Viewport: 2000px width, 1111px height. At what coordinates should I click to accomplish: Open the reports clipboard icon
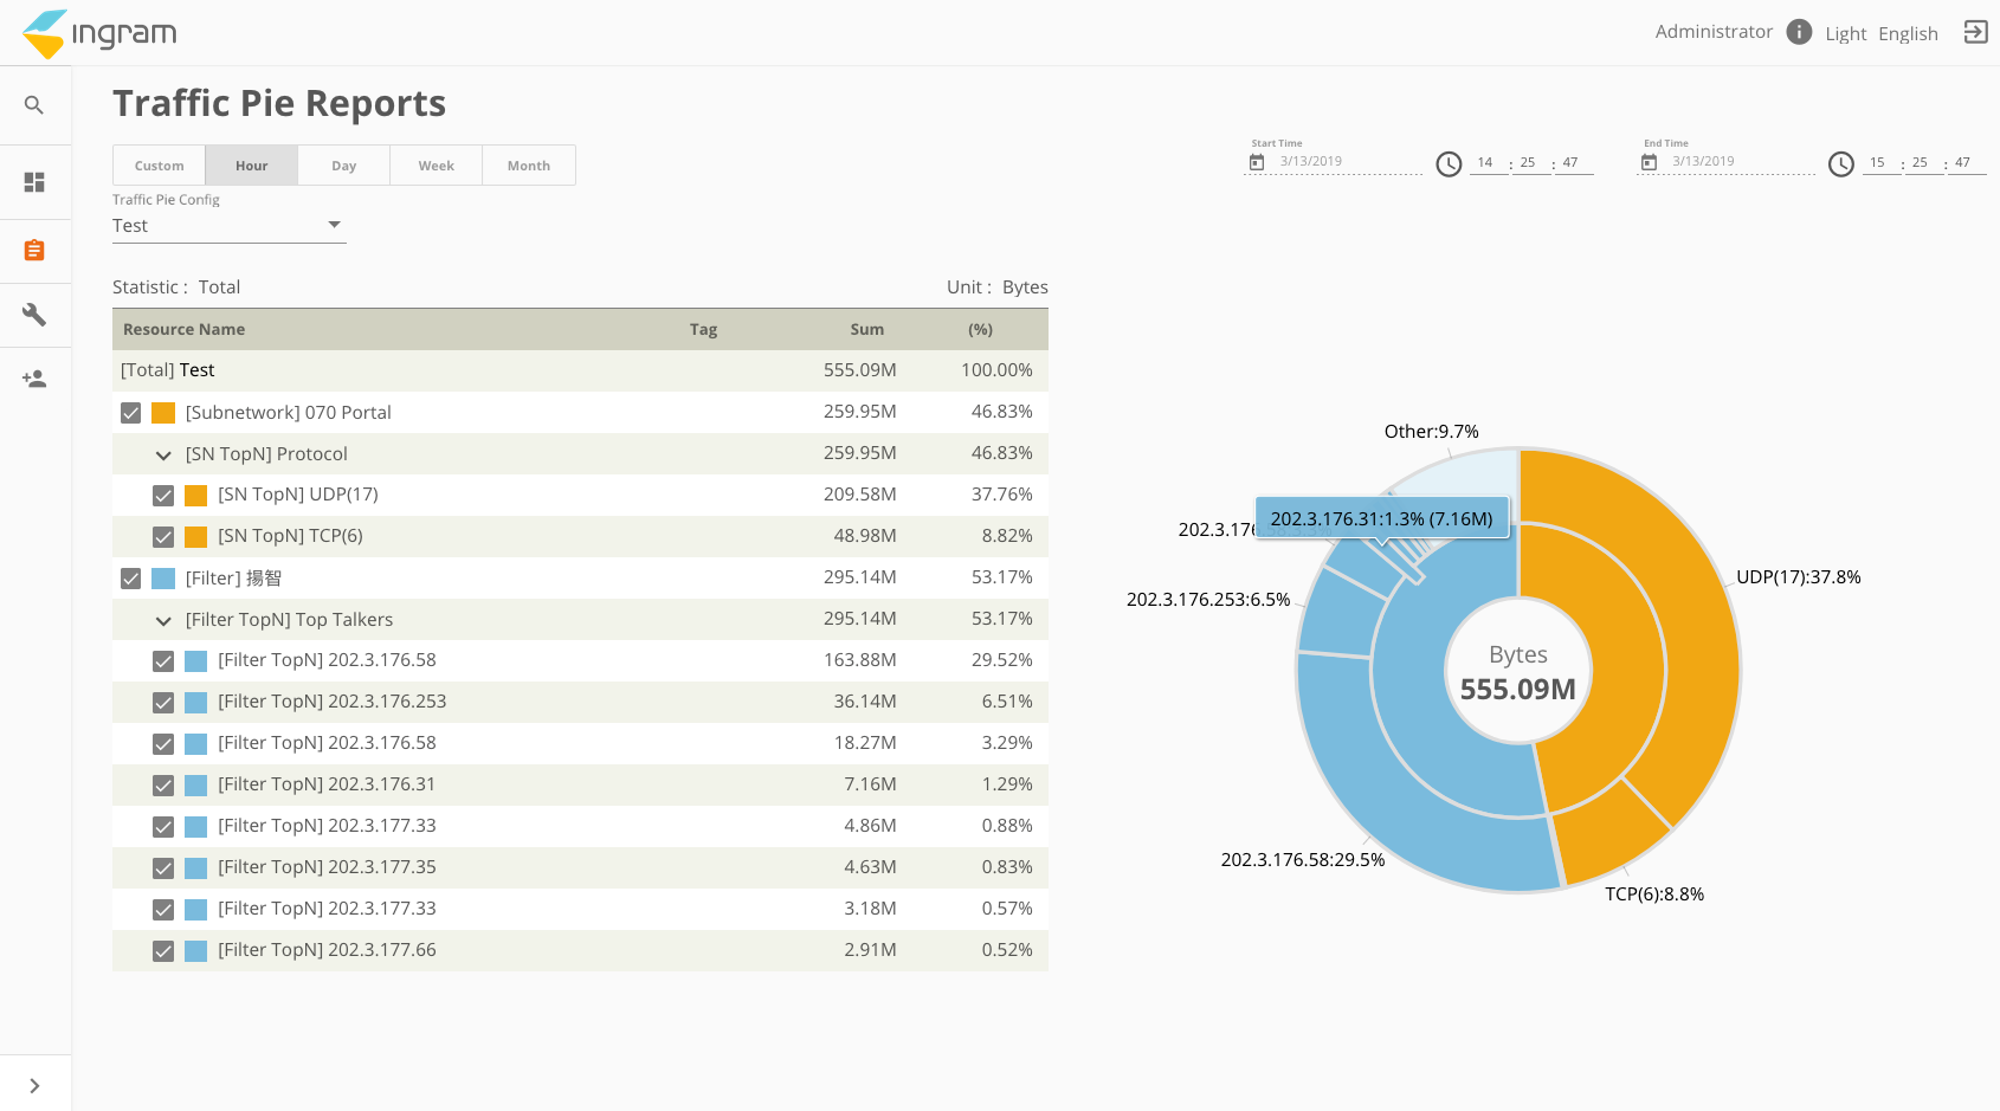[34, 250]
